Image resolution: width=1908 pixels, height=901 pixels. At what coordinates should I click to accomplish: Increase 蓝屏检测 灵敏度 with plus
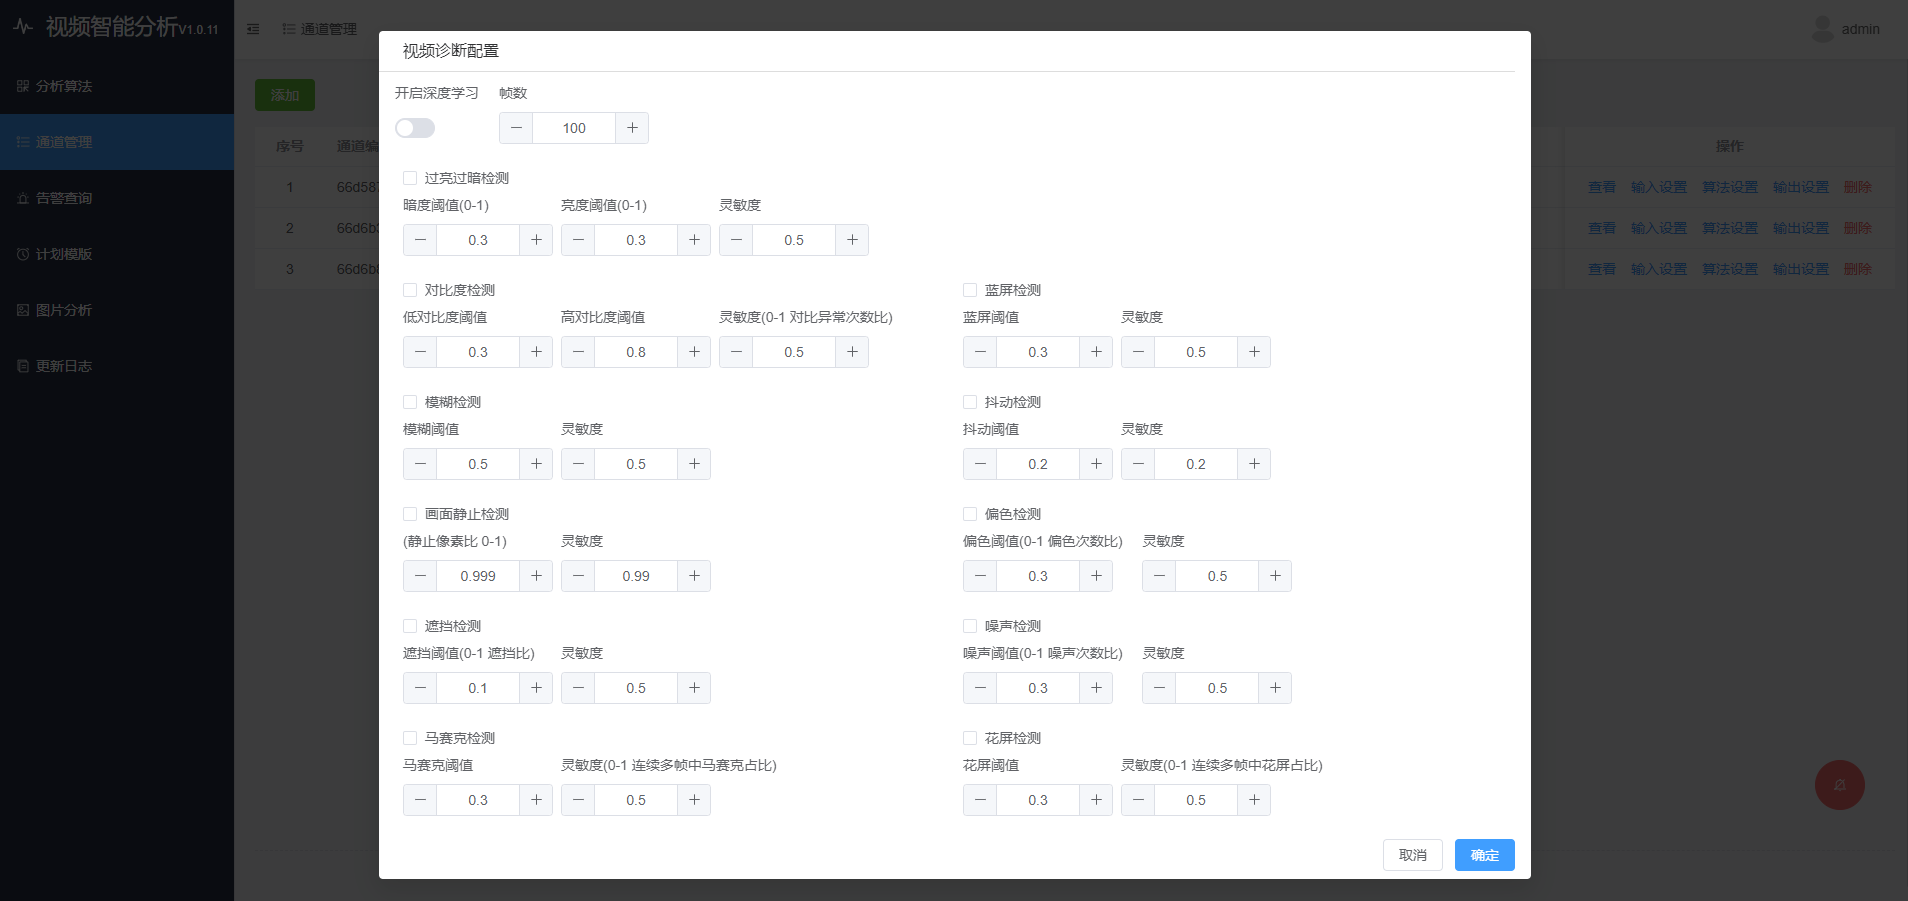pos(1254,352)
